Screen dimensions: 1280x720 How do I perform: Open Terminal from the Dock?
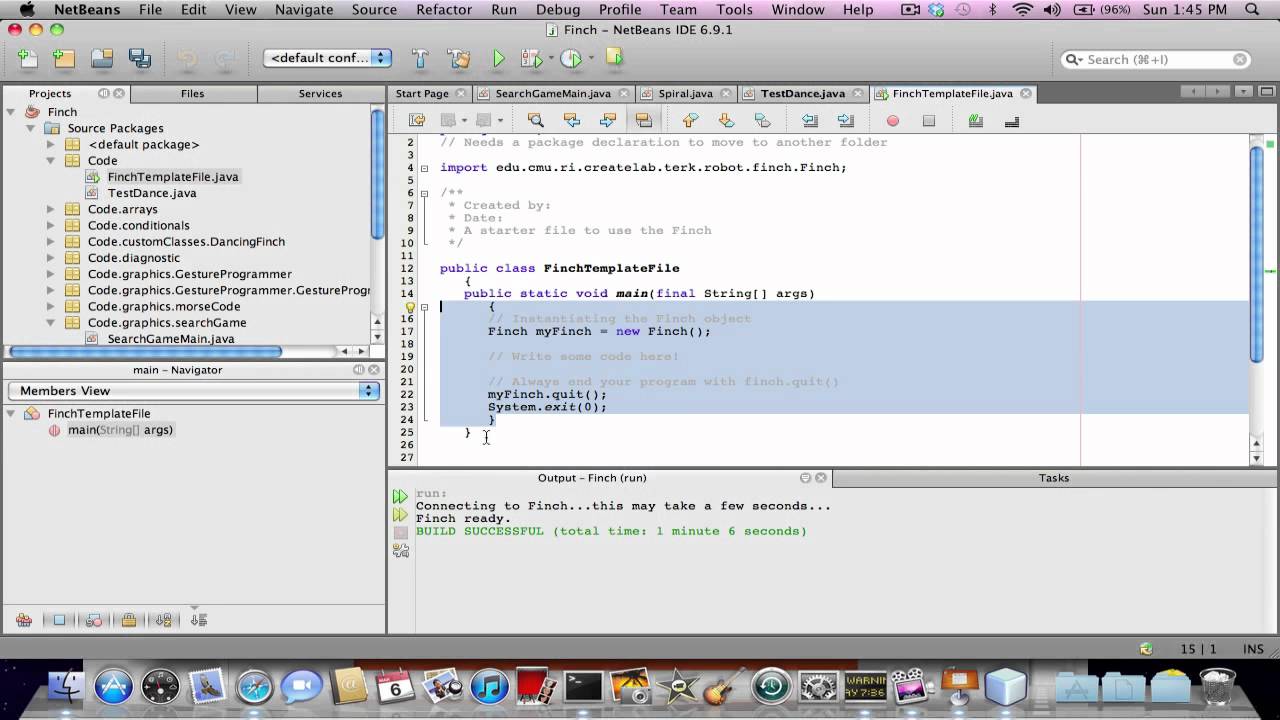(x=583, y=687)
